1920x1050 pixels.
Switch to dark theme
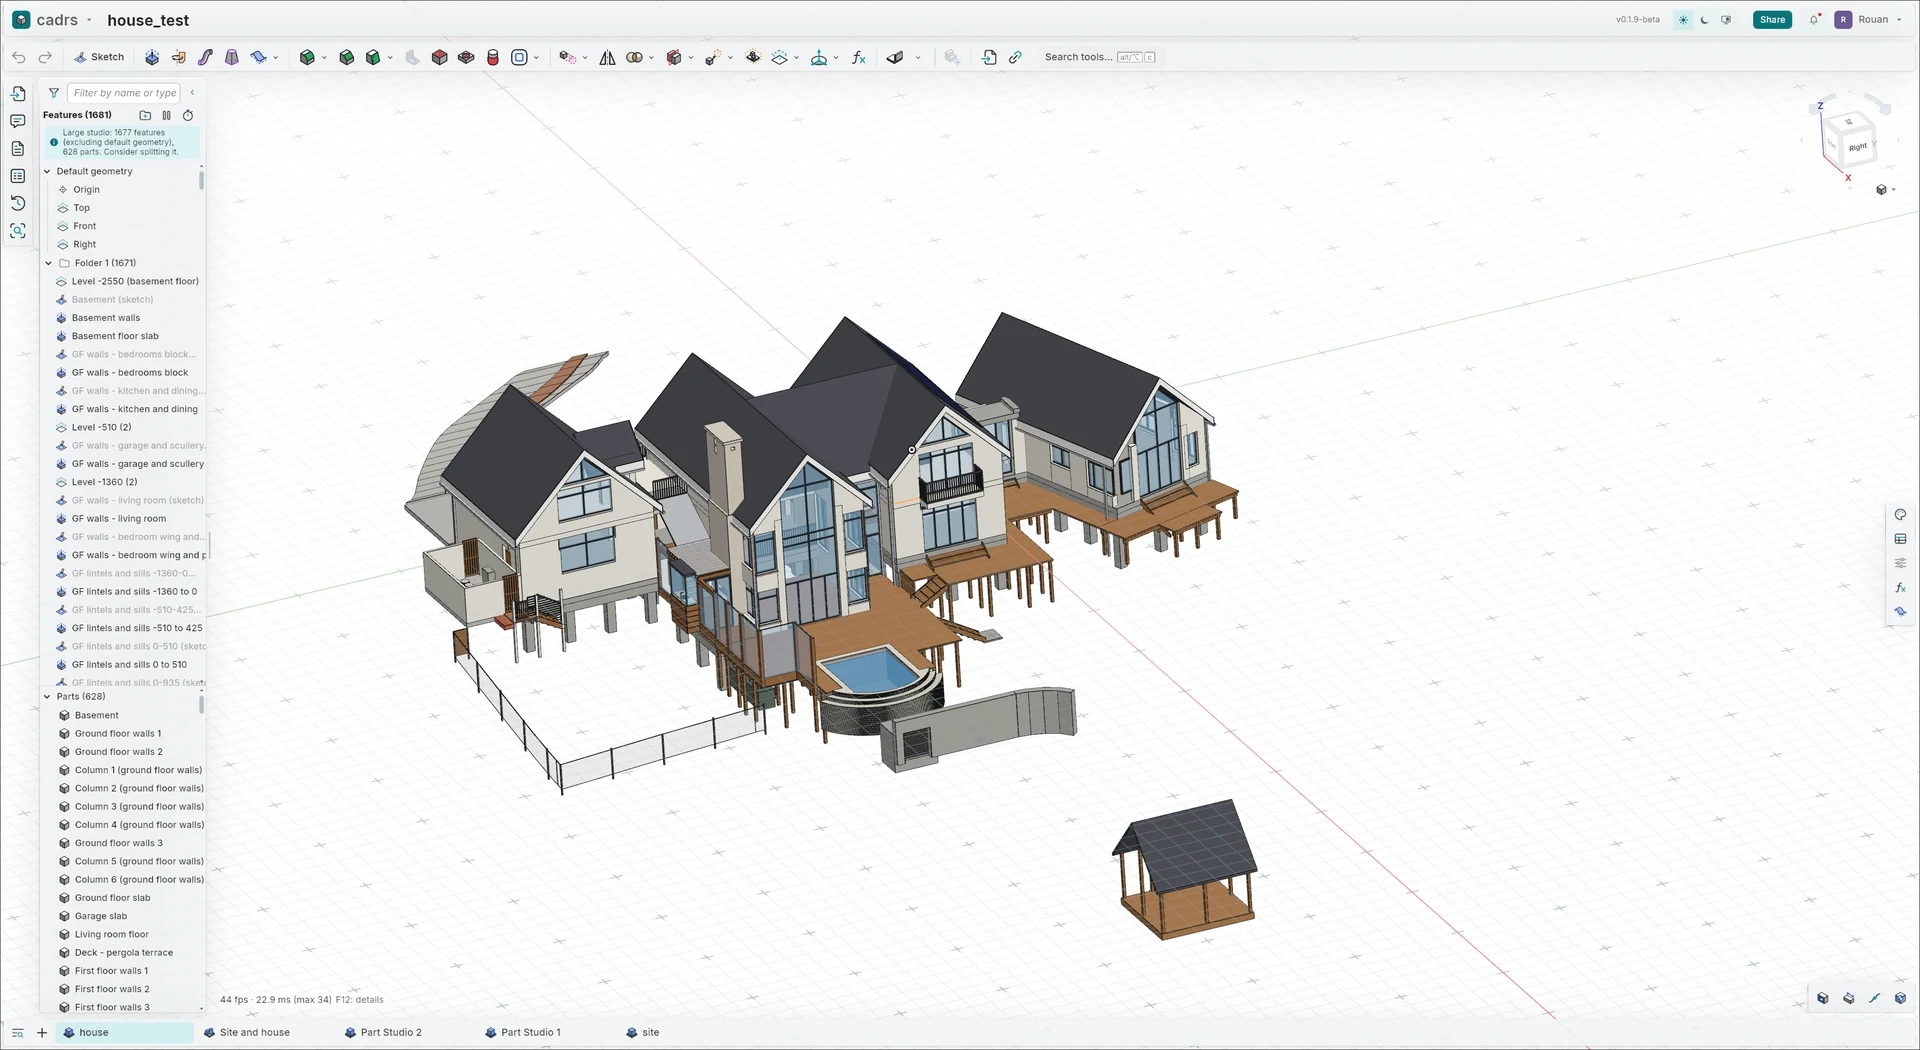point(1704,20)
